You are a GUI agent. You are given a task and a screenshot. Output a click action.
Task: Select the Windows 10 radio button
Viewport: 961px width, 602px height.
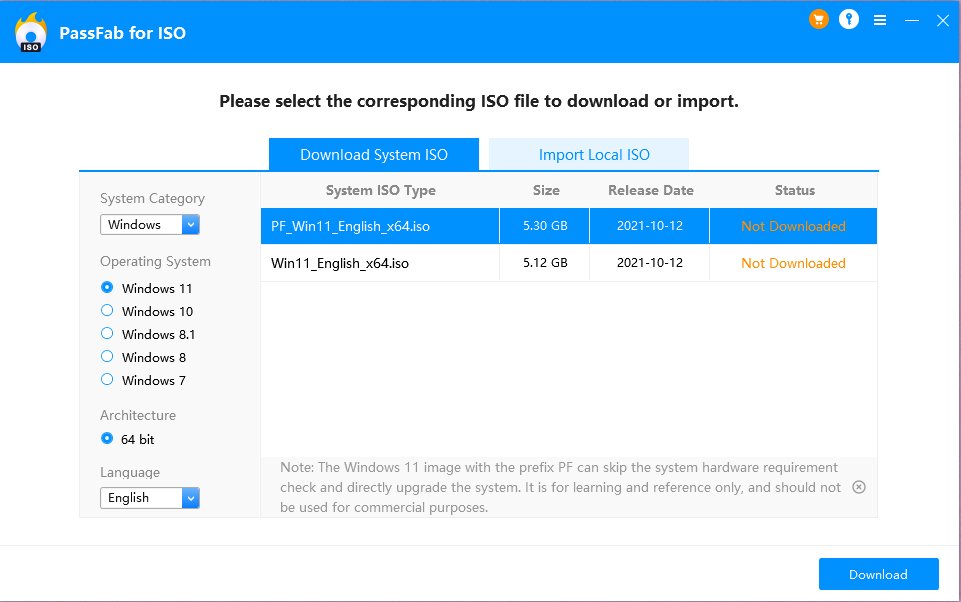107,310
